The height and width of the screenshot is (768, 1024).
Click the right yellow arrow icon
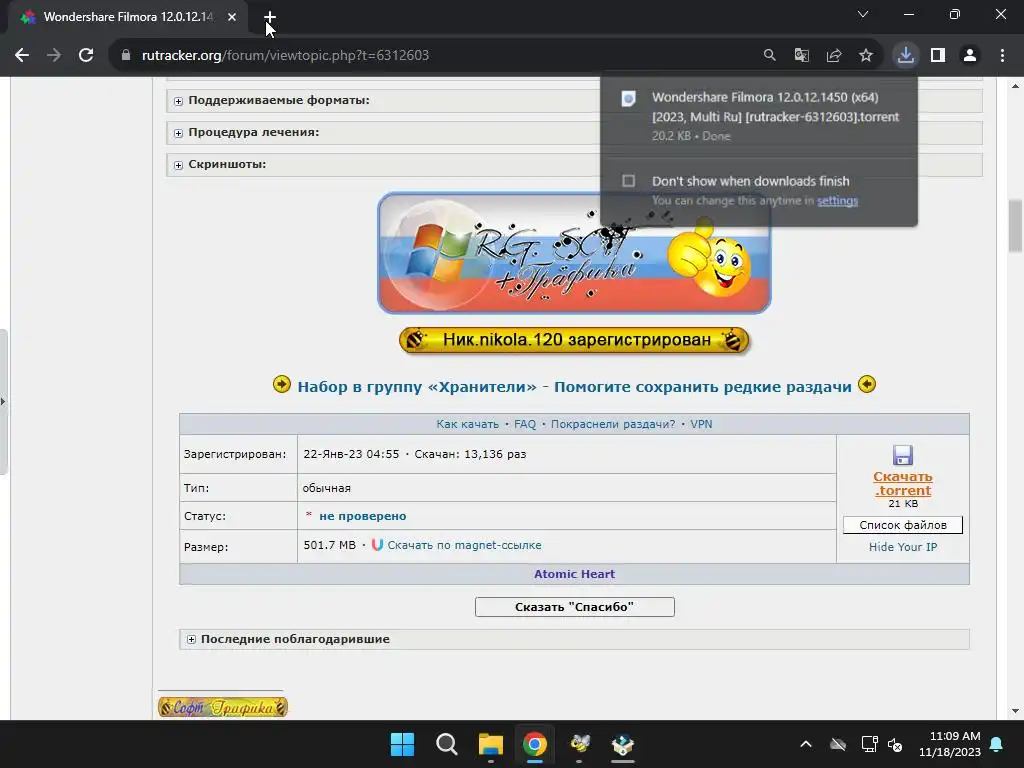867,385
